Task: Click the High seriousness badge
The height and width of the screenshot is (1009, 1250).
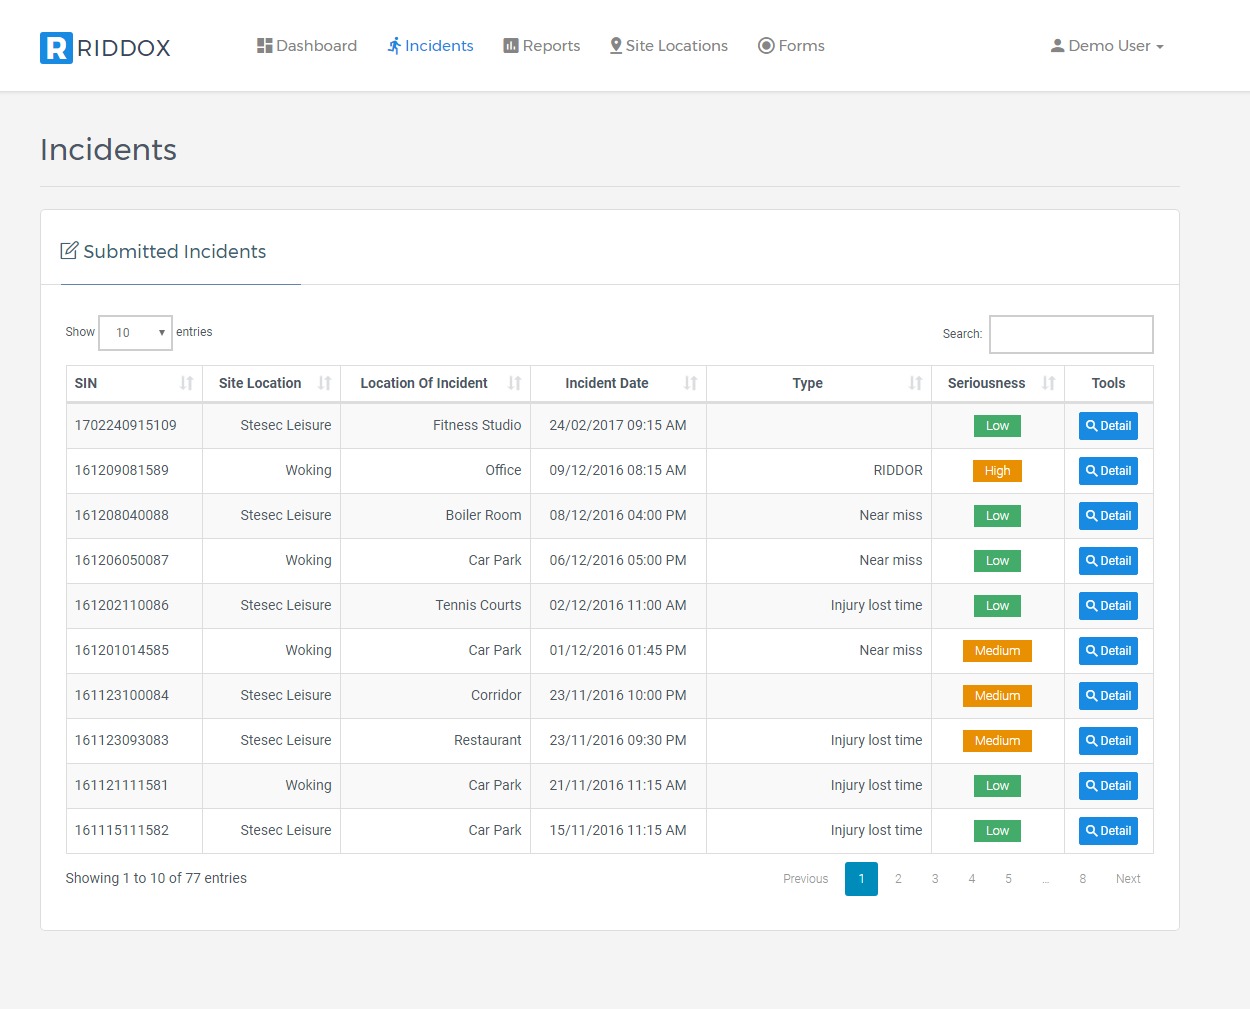Action: click(997, 471)
